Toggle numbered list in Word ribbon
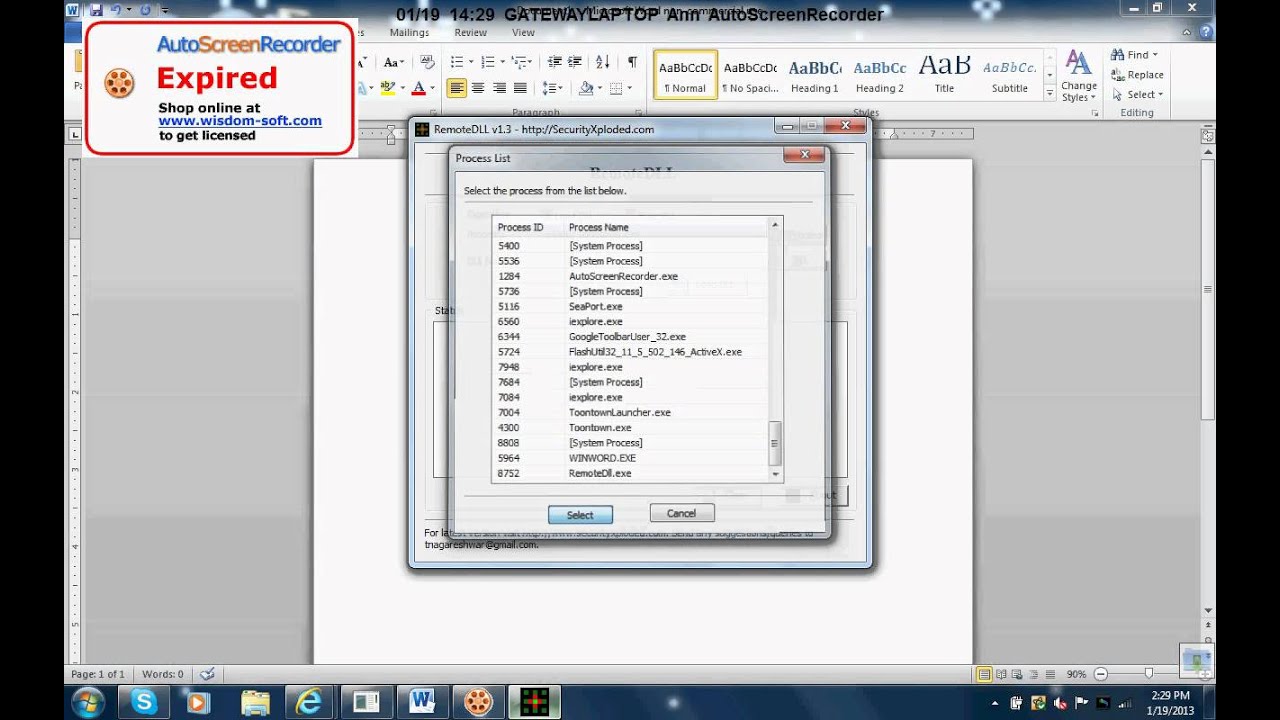Viewport: 1280px width, 720px height. tap(490, 62)
